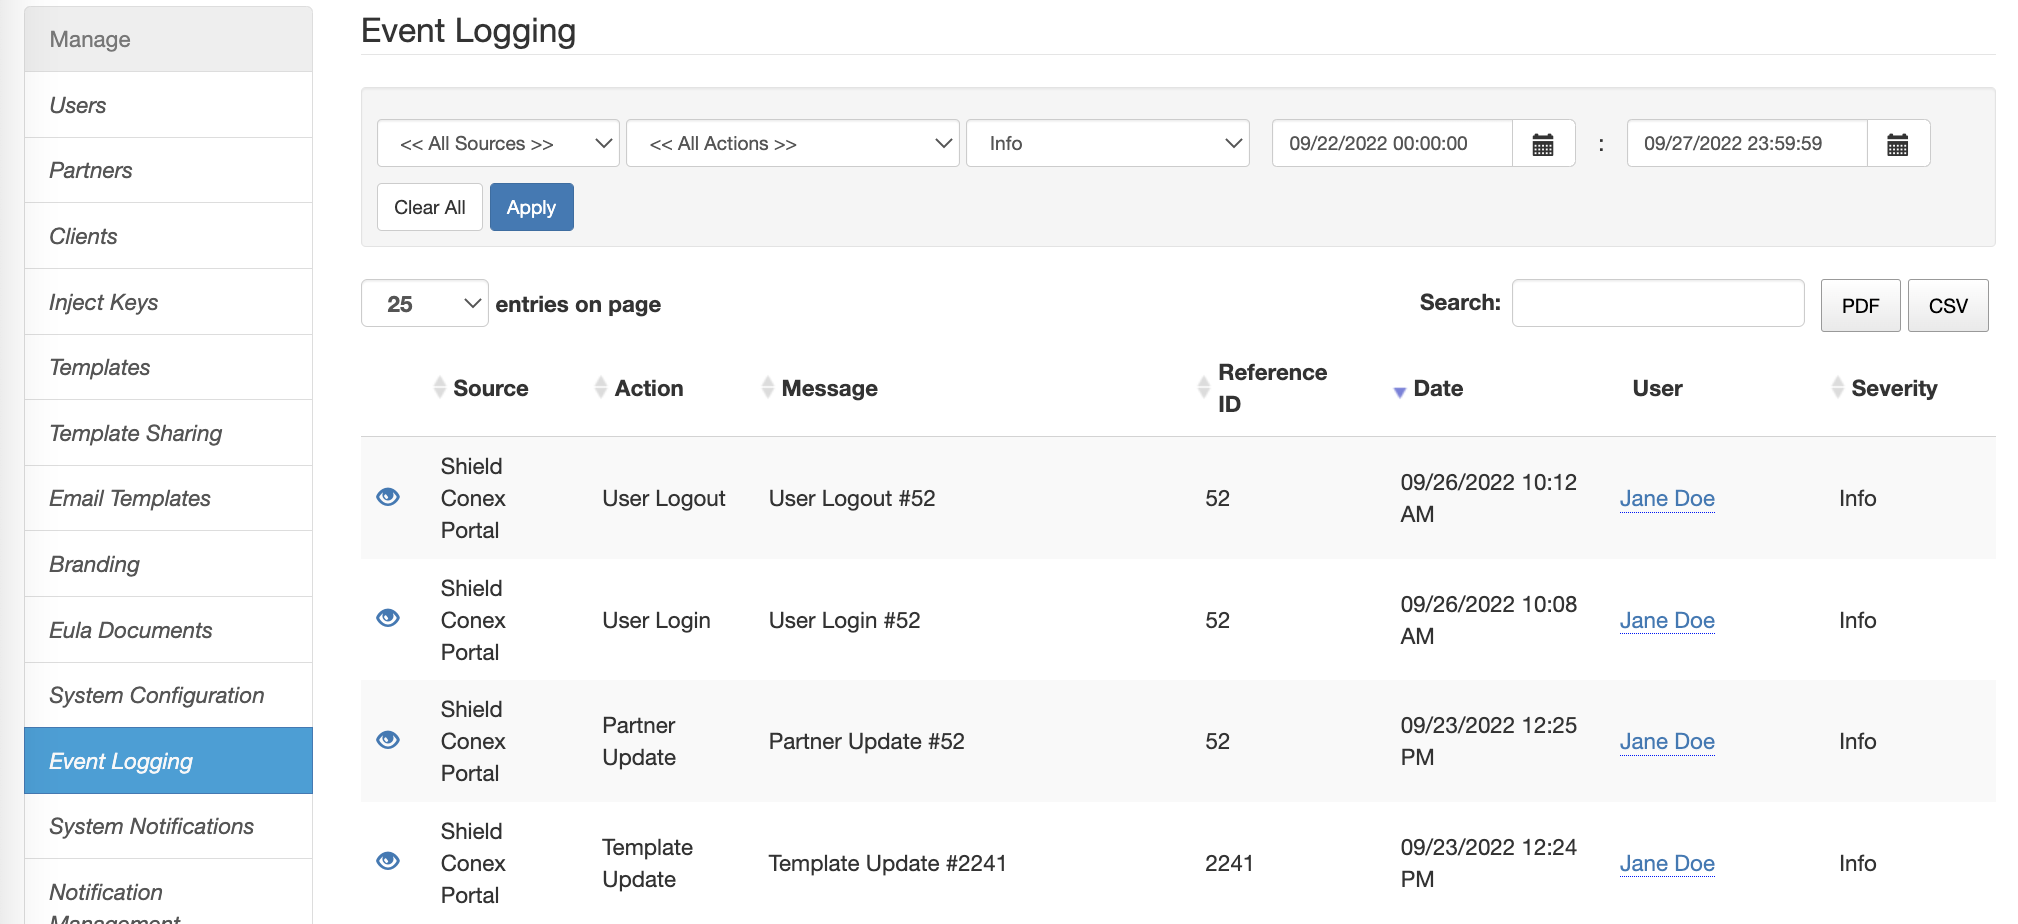
Task: Go to Email Templates
Action: coord(168,498)
